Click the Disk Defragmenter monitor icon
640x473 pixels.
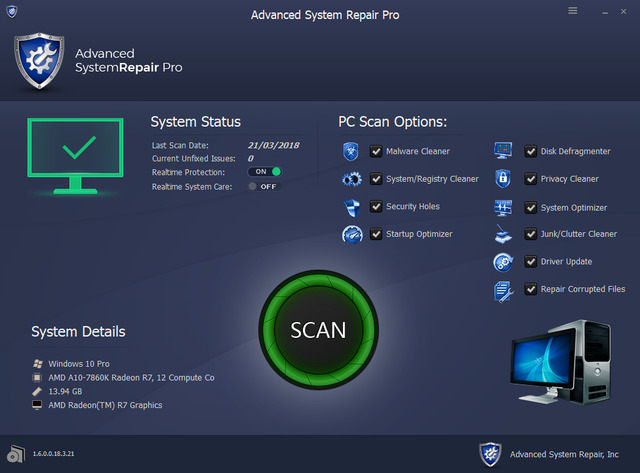[504, 152]
